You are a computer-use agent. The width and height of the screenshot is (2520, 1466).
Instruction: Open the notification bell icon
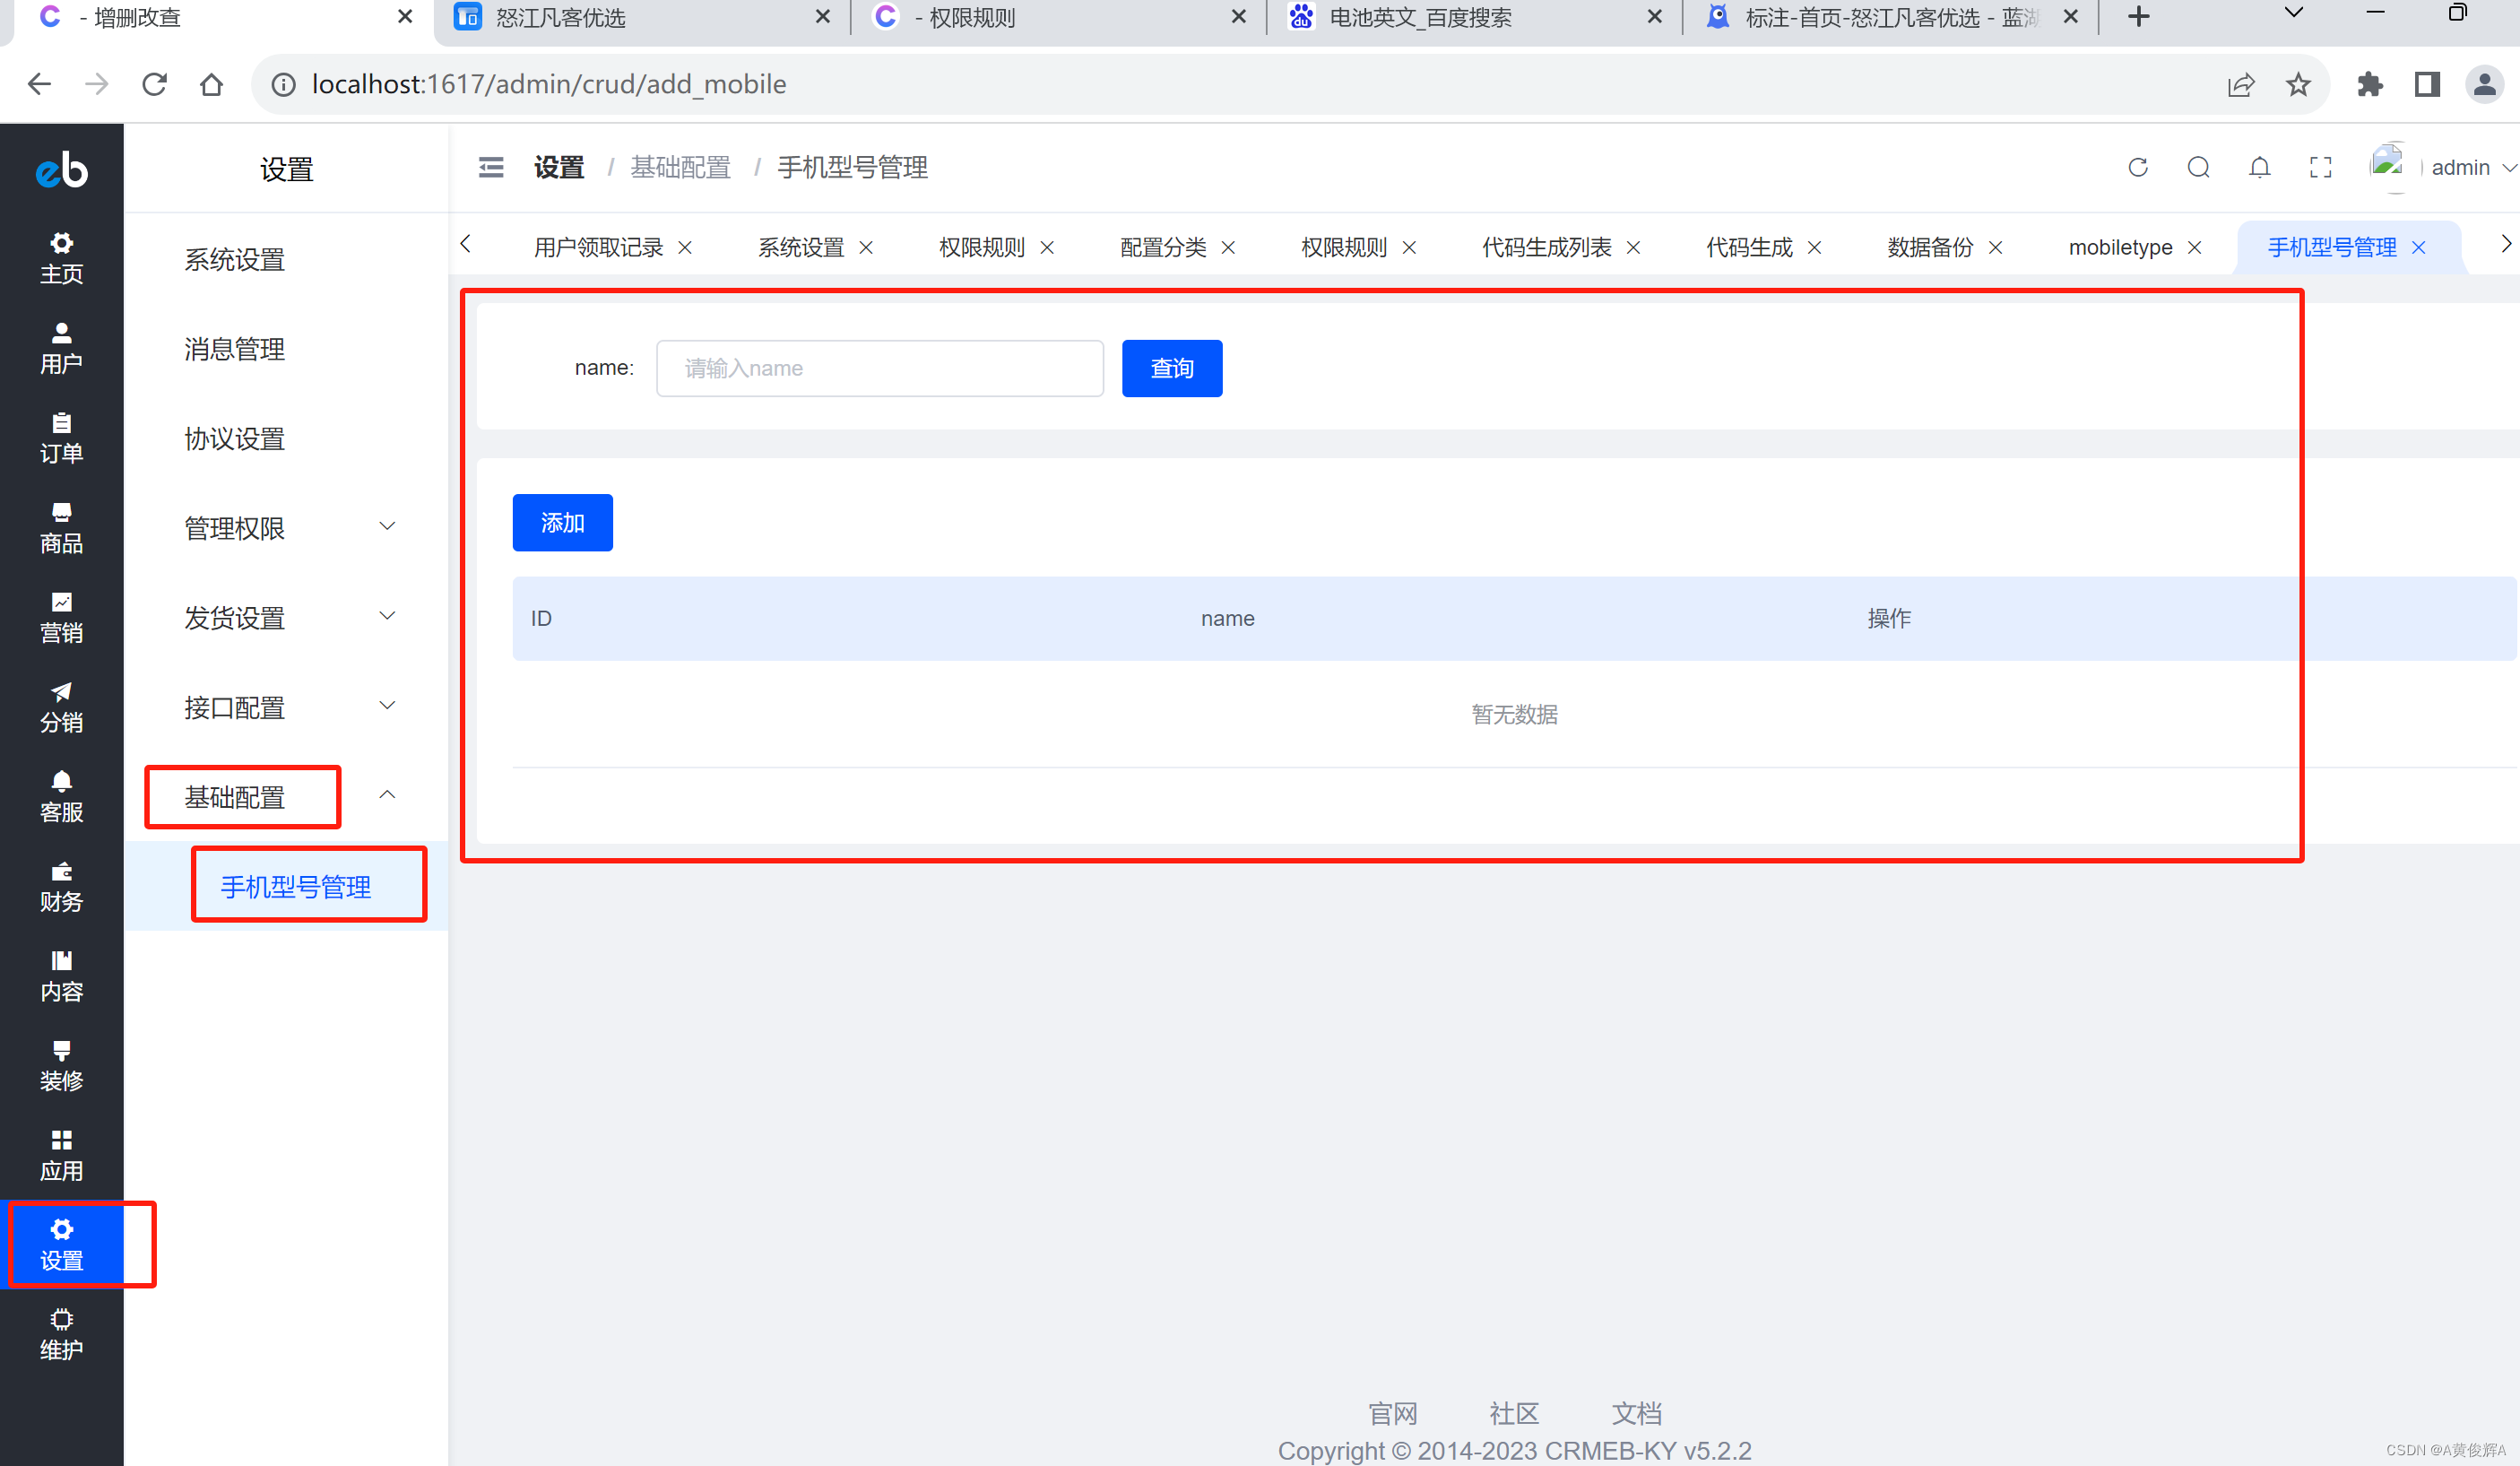coord(2259,167)
